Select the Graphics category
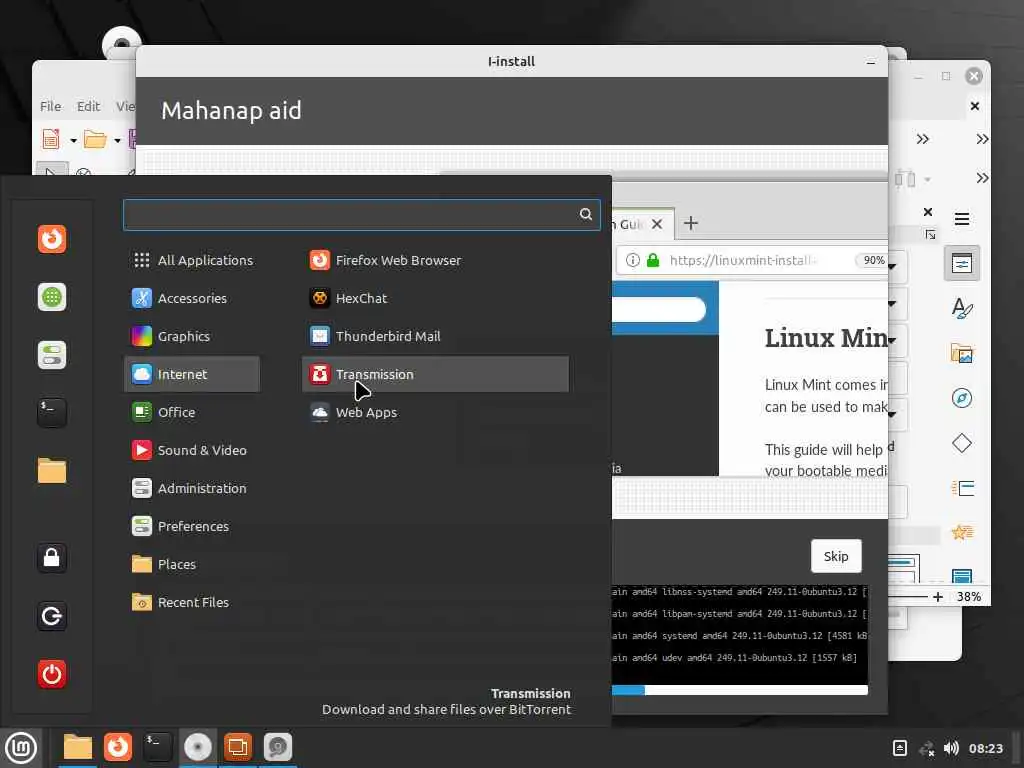The image size is (1024, 768). click(192, 336)
